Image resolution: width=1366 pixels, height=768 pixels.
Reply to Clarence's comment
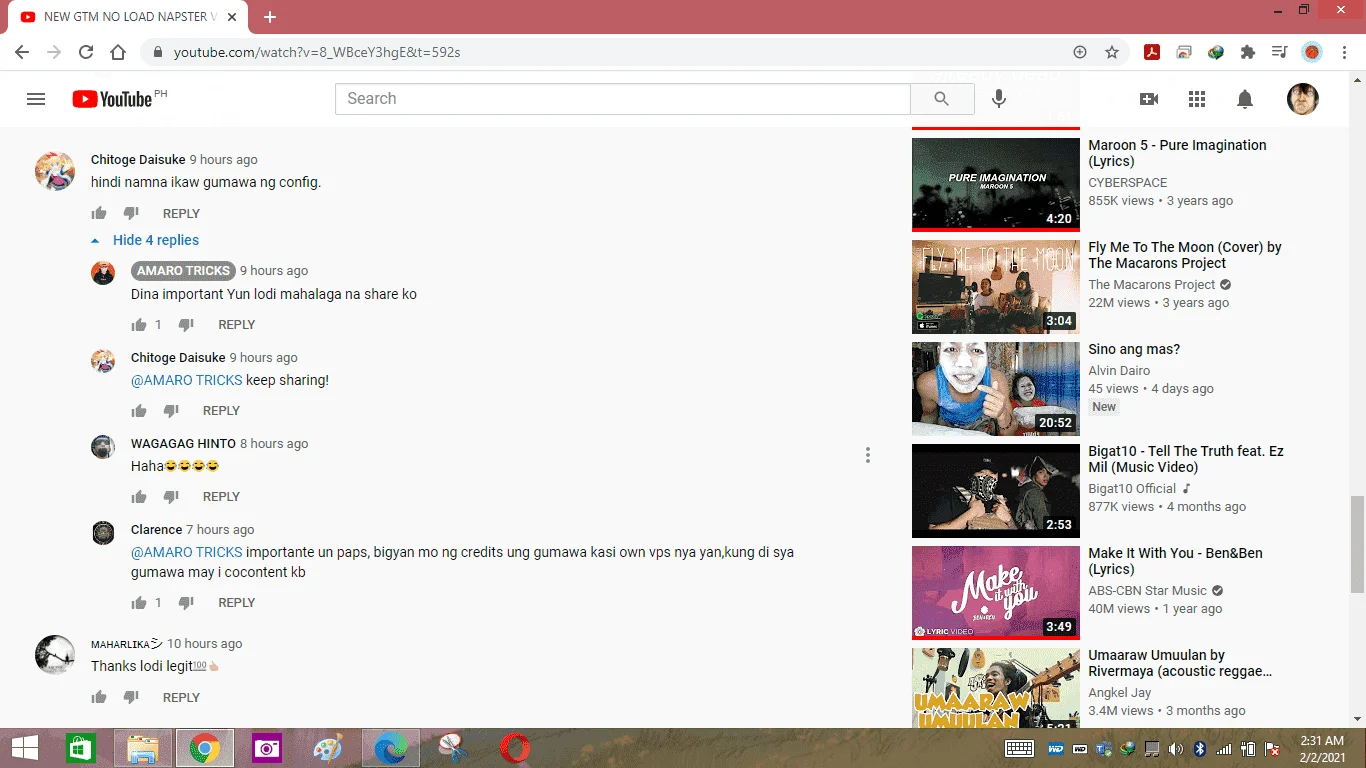(237, 603)
